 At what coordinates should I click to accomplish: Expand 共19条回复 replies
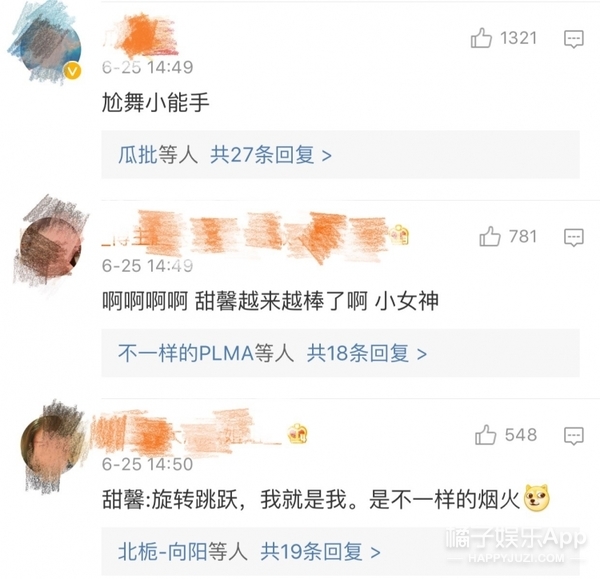[320, 551]
